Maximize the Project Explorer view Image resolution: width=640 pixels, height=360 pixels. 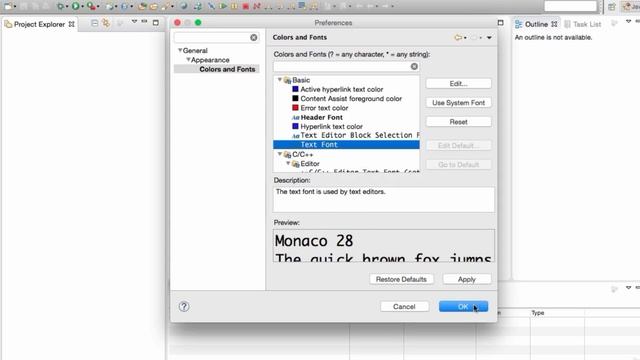pyautogui.click(x=156, y=23)
